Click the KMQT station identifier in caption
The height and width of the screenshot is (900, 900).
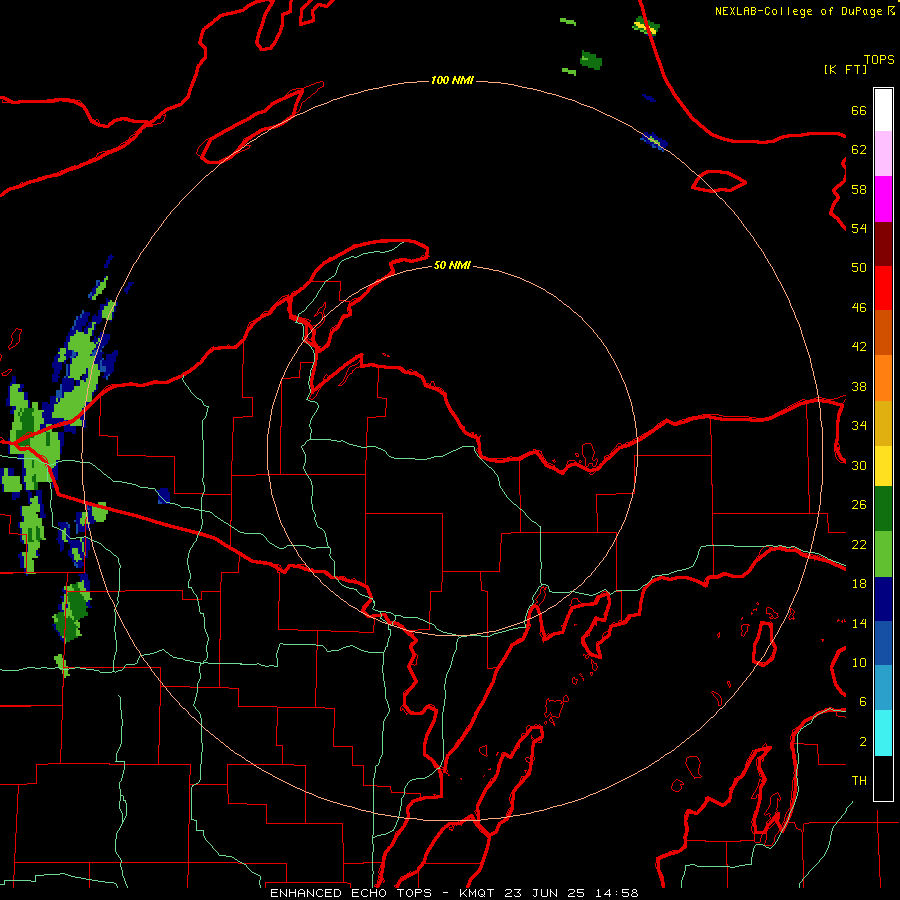[x=476, y=893]
